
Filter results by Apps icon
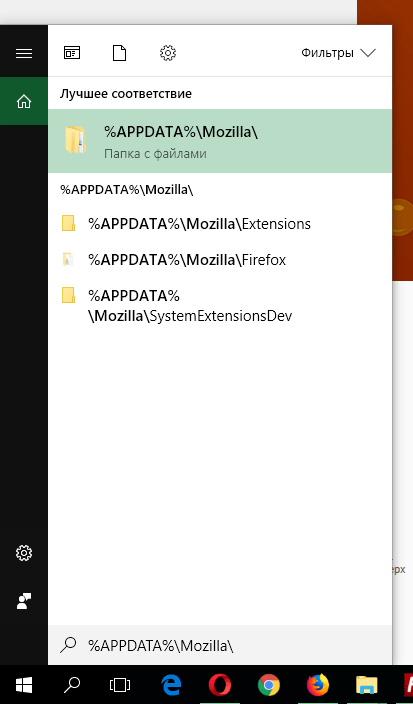tap(72, 53)
